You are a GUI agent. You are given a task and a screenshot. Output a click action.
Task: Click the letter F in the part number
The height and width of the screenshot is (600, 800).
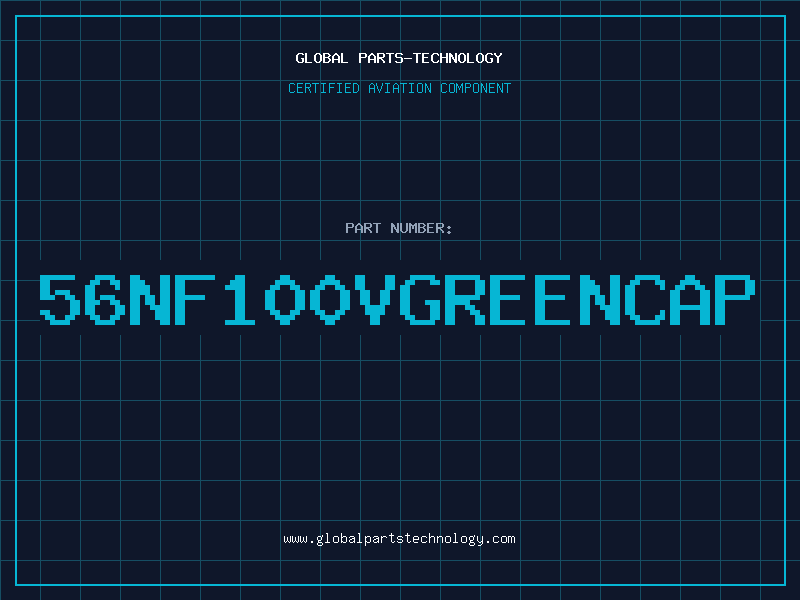point(196,299)
